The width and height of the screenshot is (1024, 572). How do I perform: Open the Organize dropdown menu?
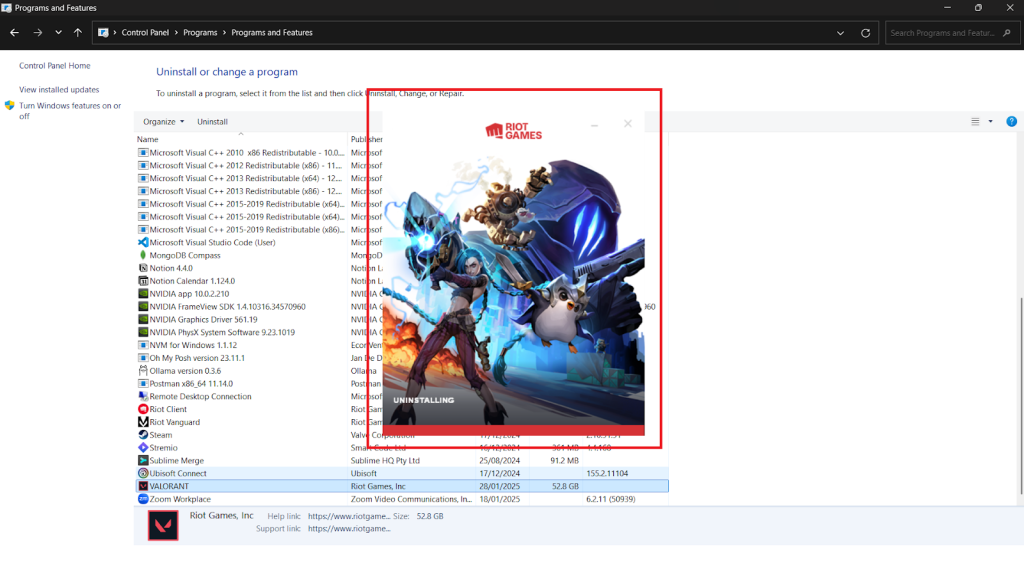click(x=163, y=121)
